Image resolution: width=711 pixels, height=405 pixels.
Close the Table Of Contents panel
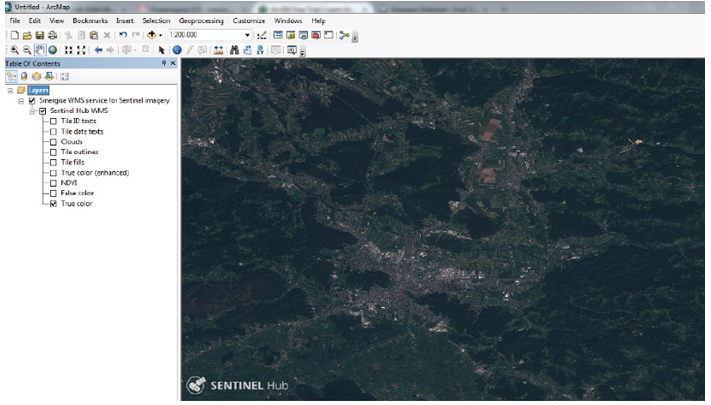[x=172, y=63]
